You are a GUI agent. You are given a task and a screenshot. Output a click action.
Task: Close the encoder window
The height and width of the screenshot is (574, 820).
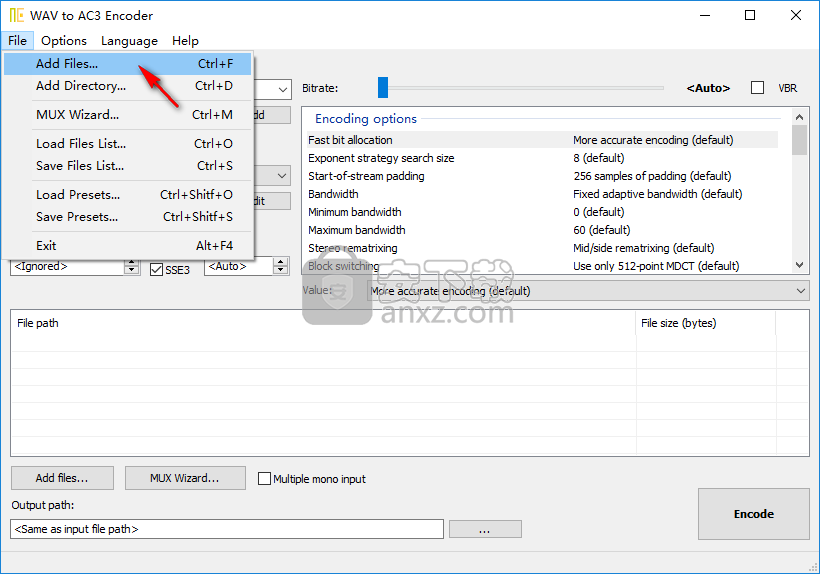pos(795,15)
